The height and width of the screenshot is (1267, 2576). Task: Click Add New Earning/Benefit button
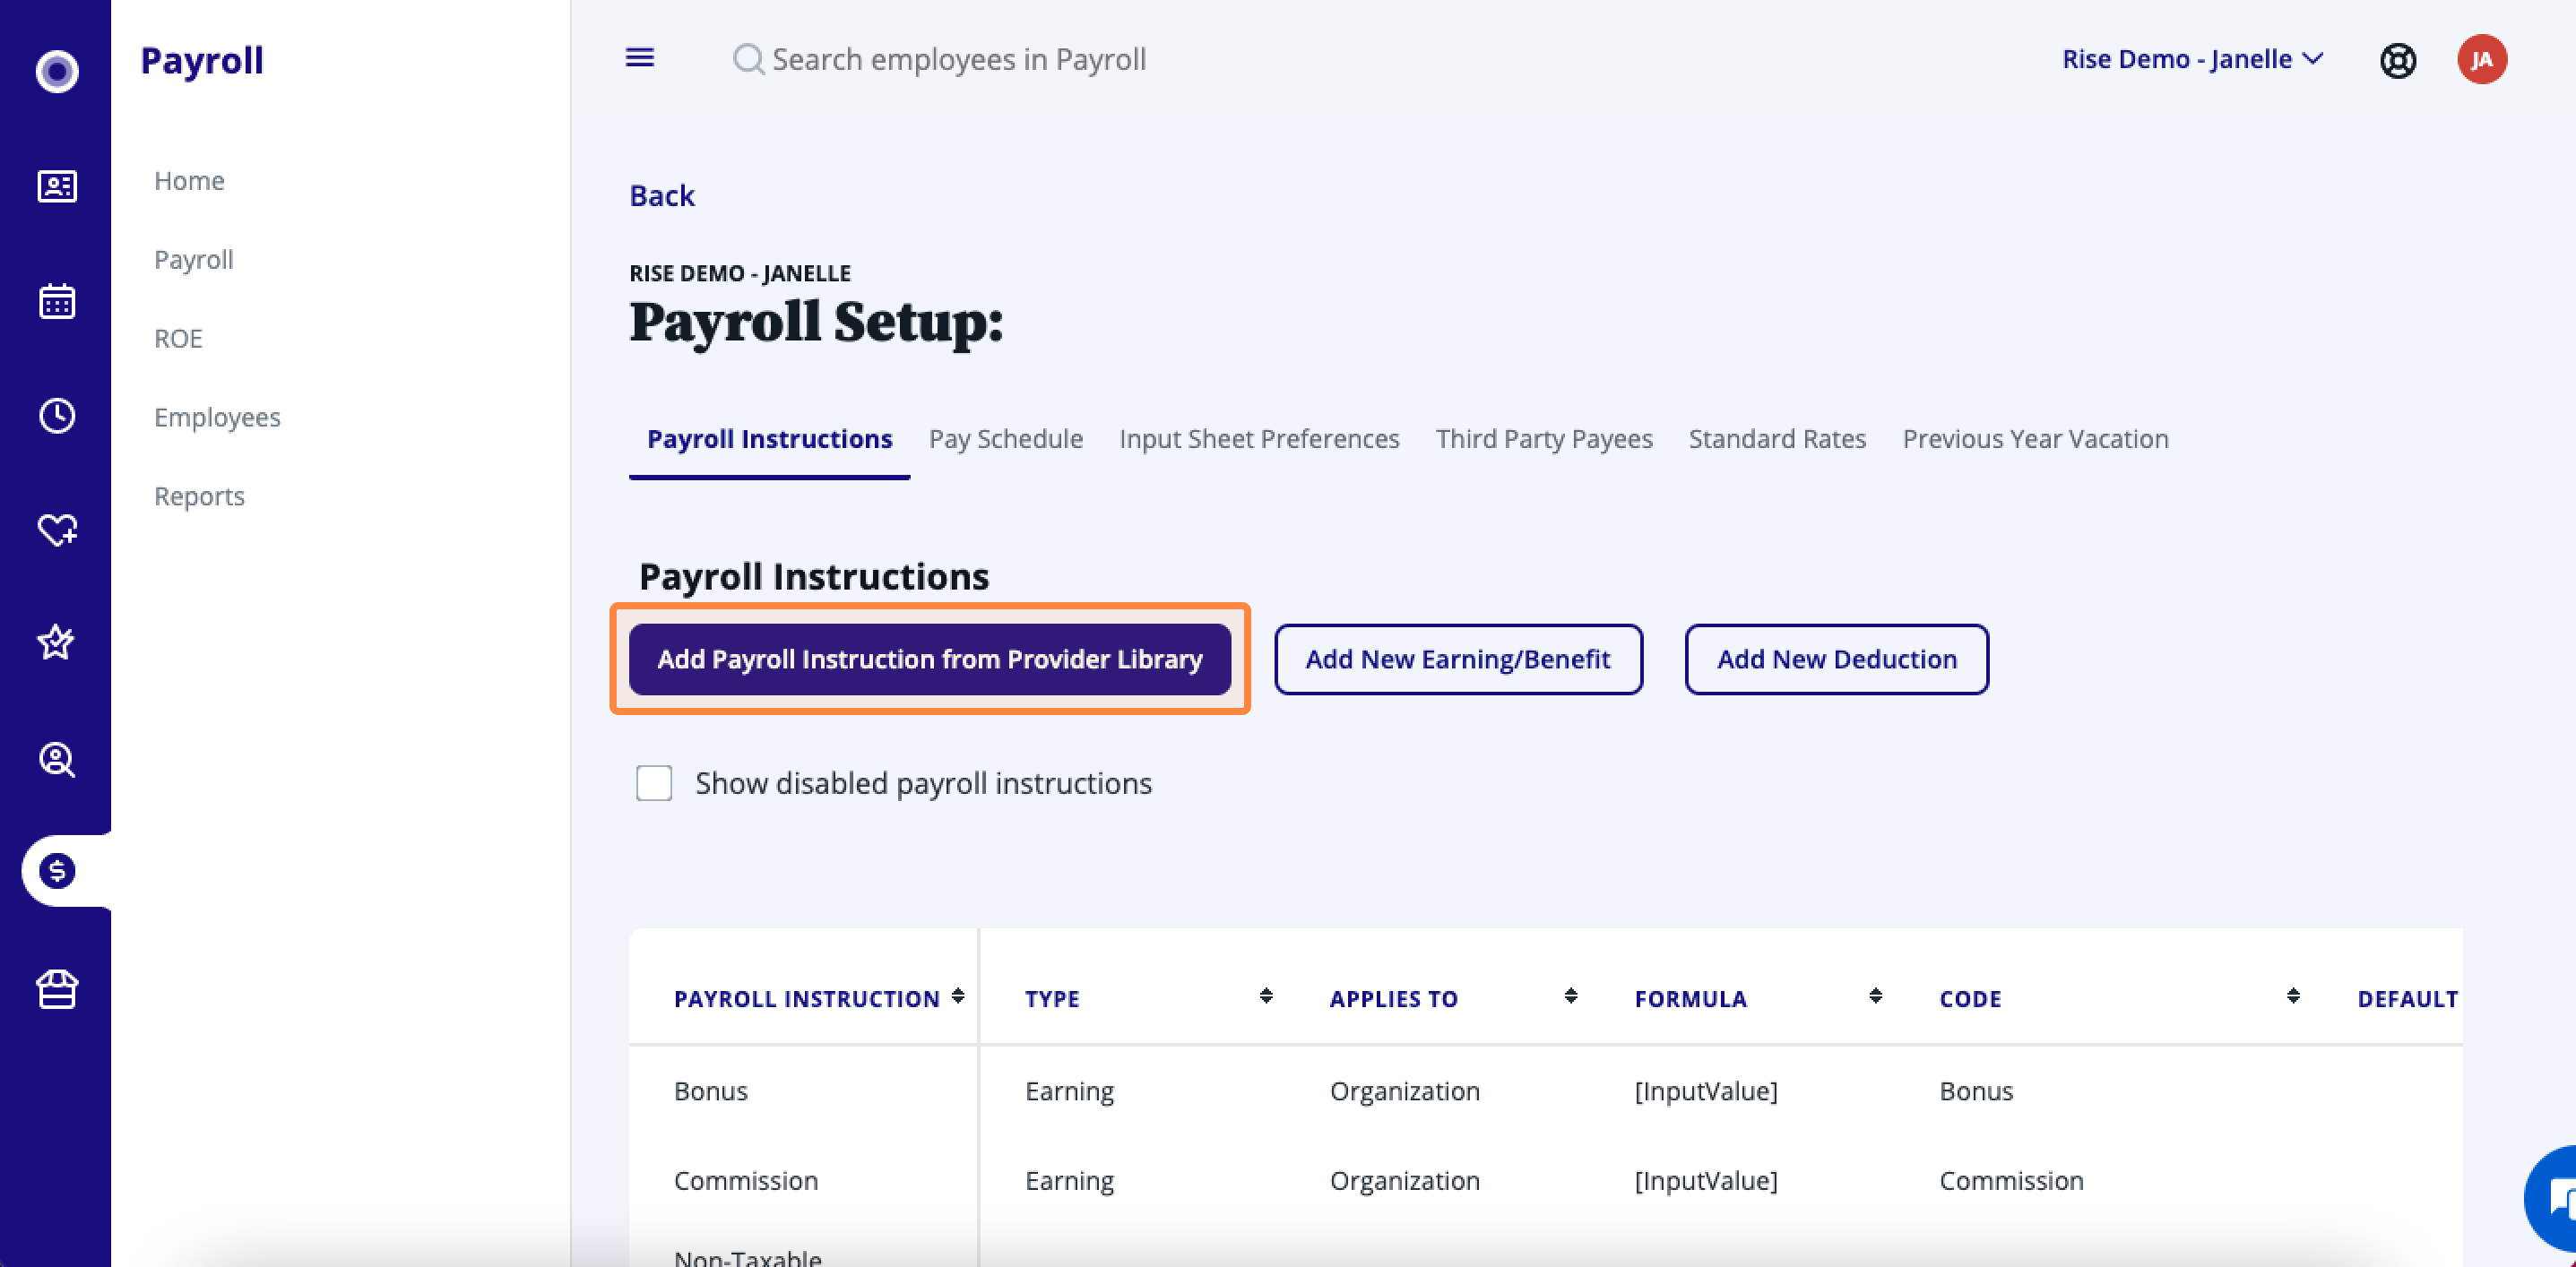(1458, 659)
